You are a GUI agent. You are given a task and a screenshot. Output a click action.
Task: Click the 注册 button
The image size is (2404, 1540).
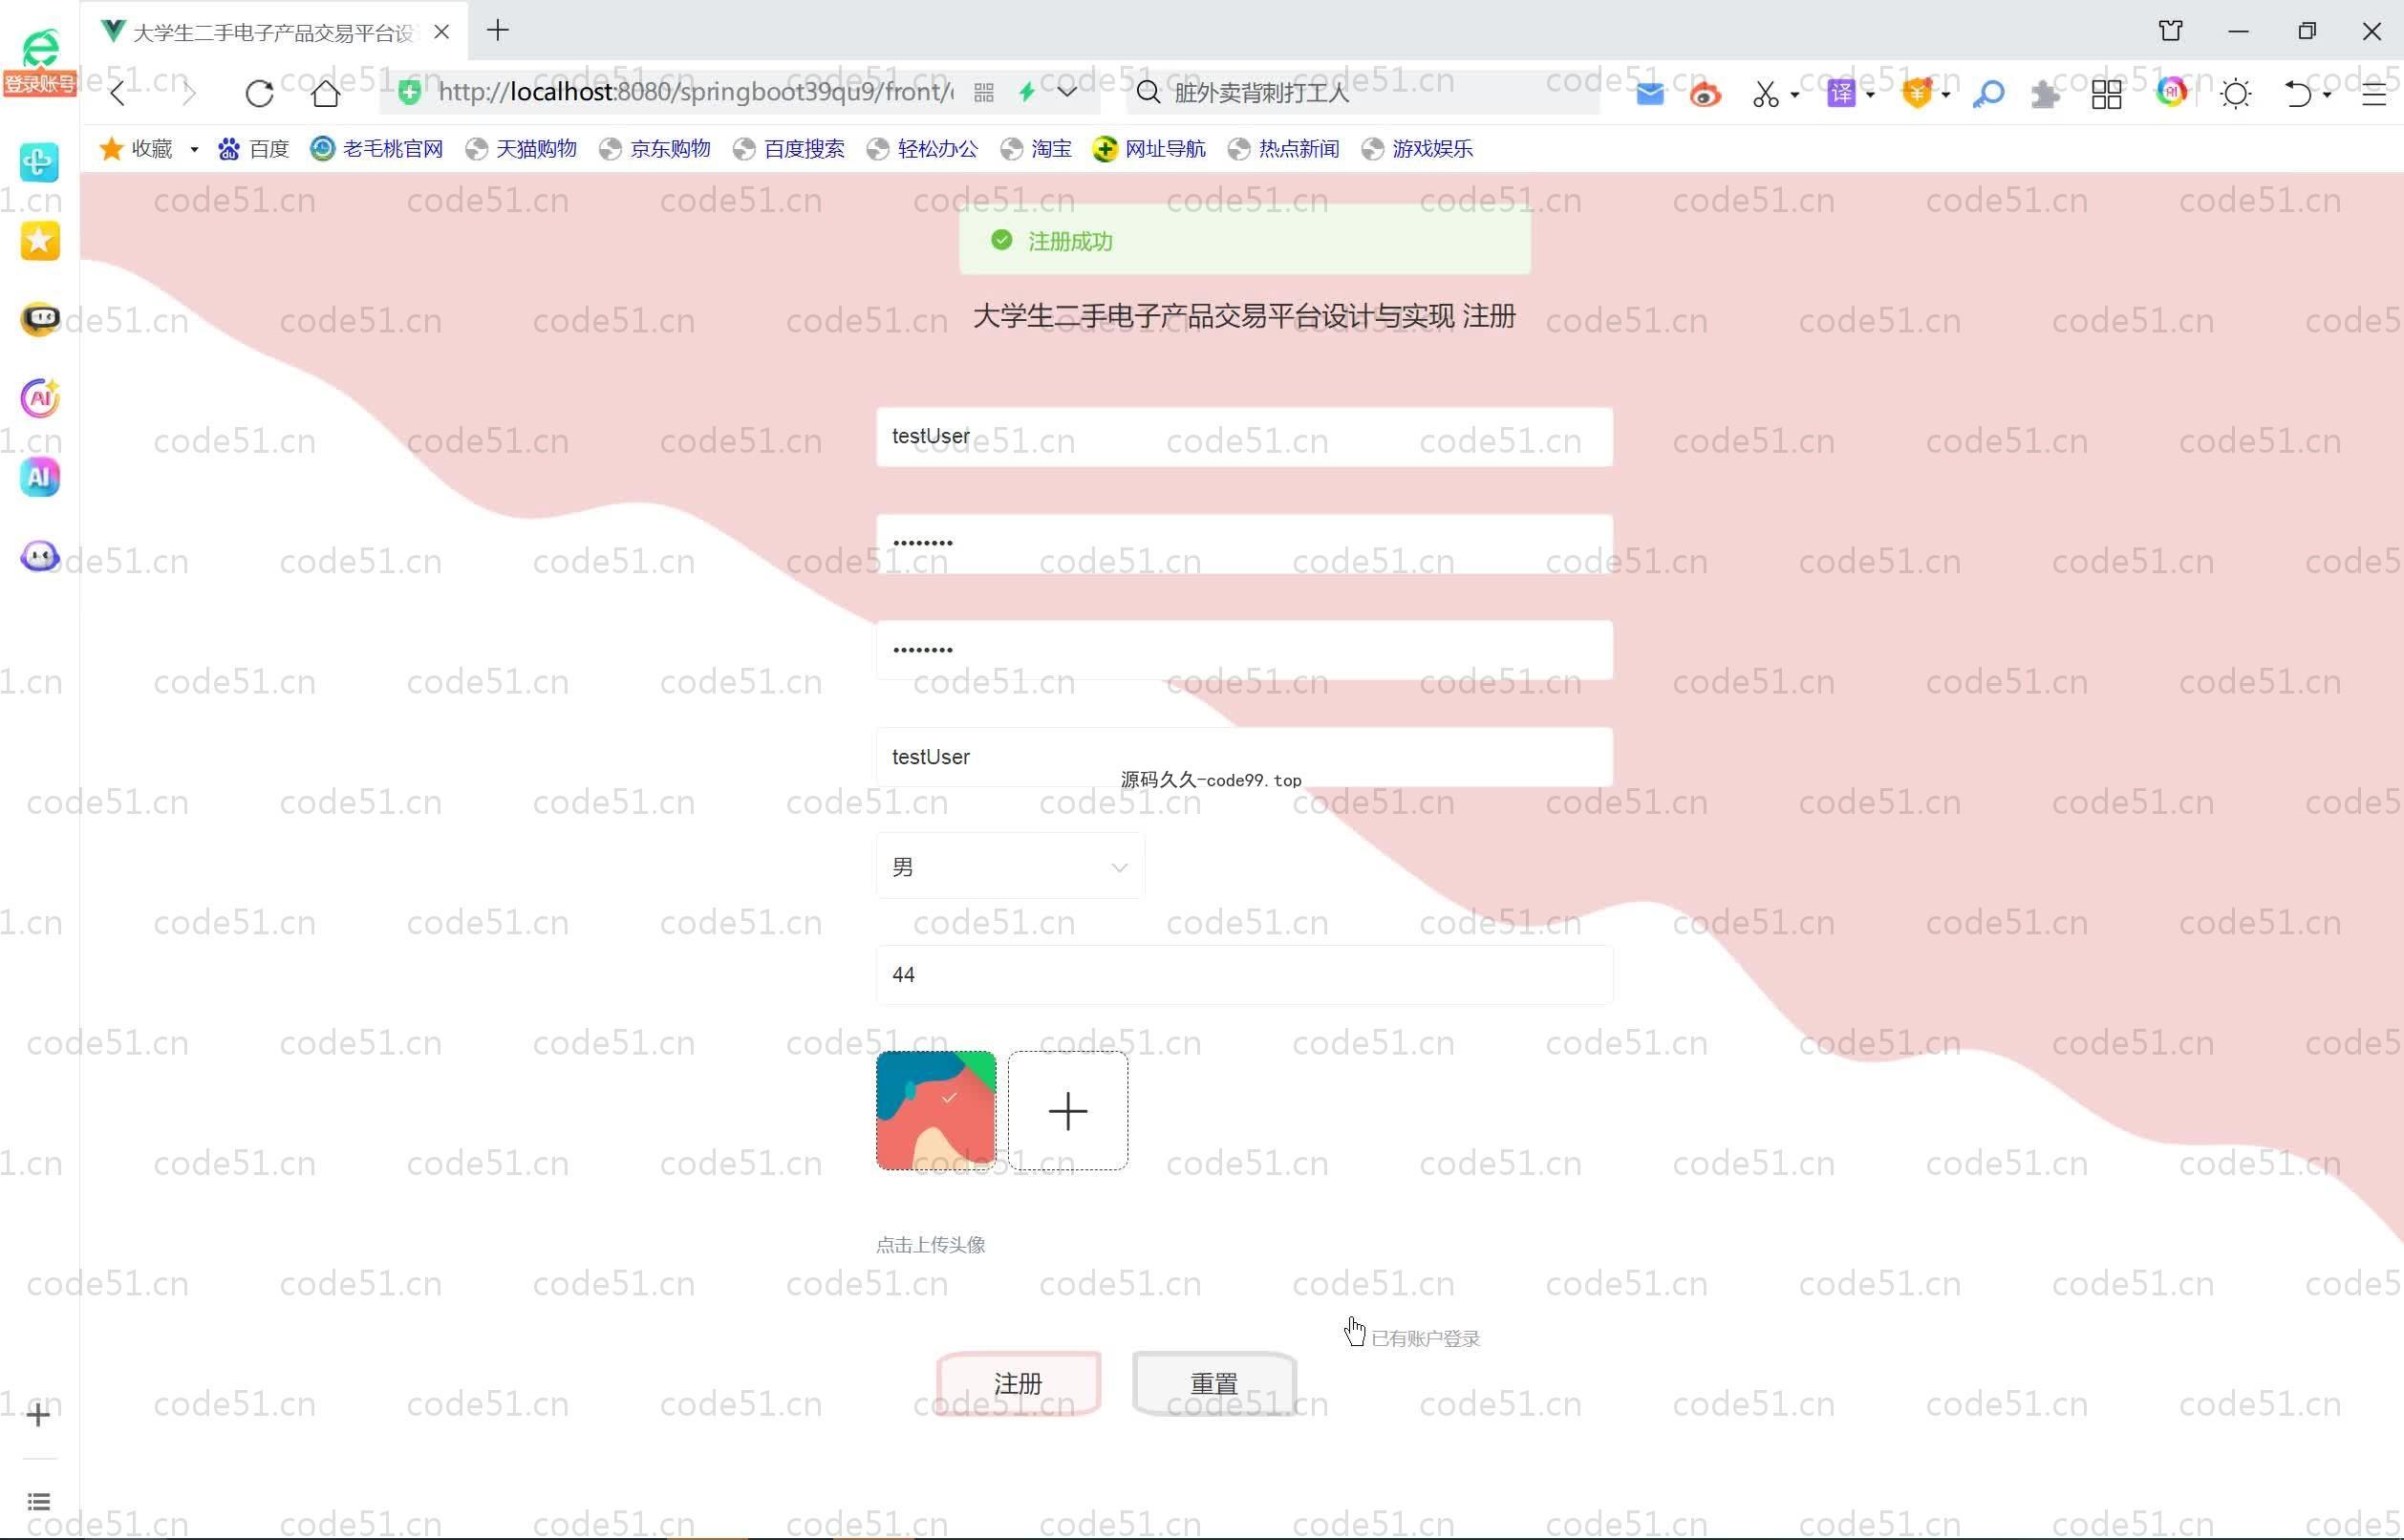point(1018,1383)
